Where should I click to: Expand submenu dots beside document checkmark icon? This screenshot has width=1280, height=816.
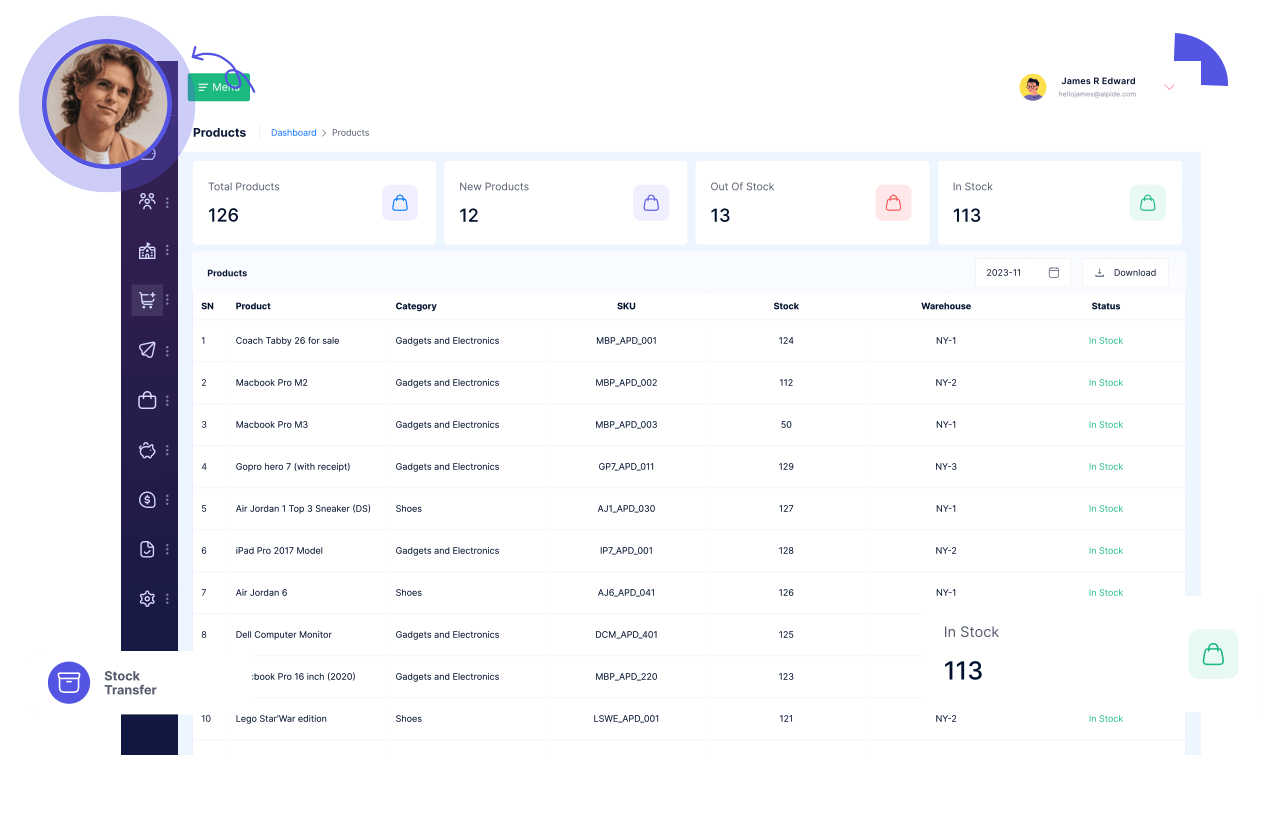(x=167, y=549)
